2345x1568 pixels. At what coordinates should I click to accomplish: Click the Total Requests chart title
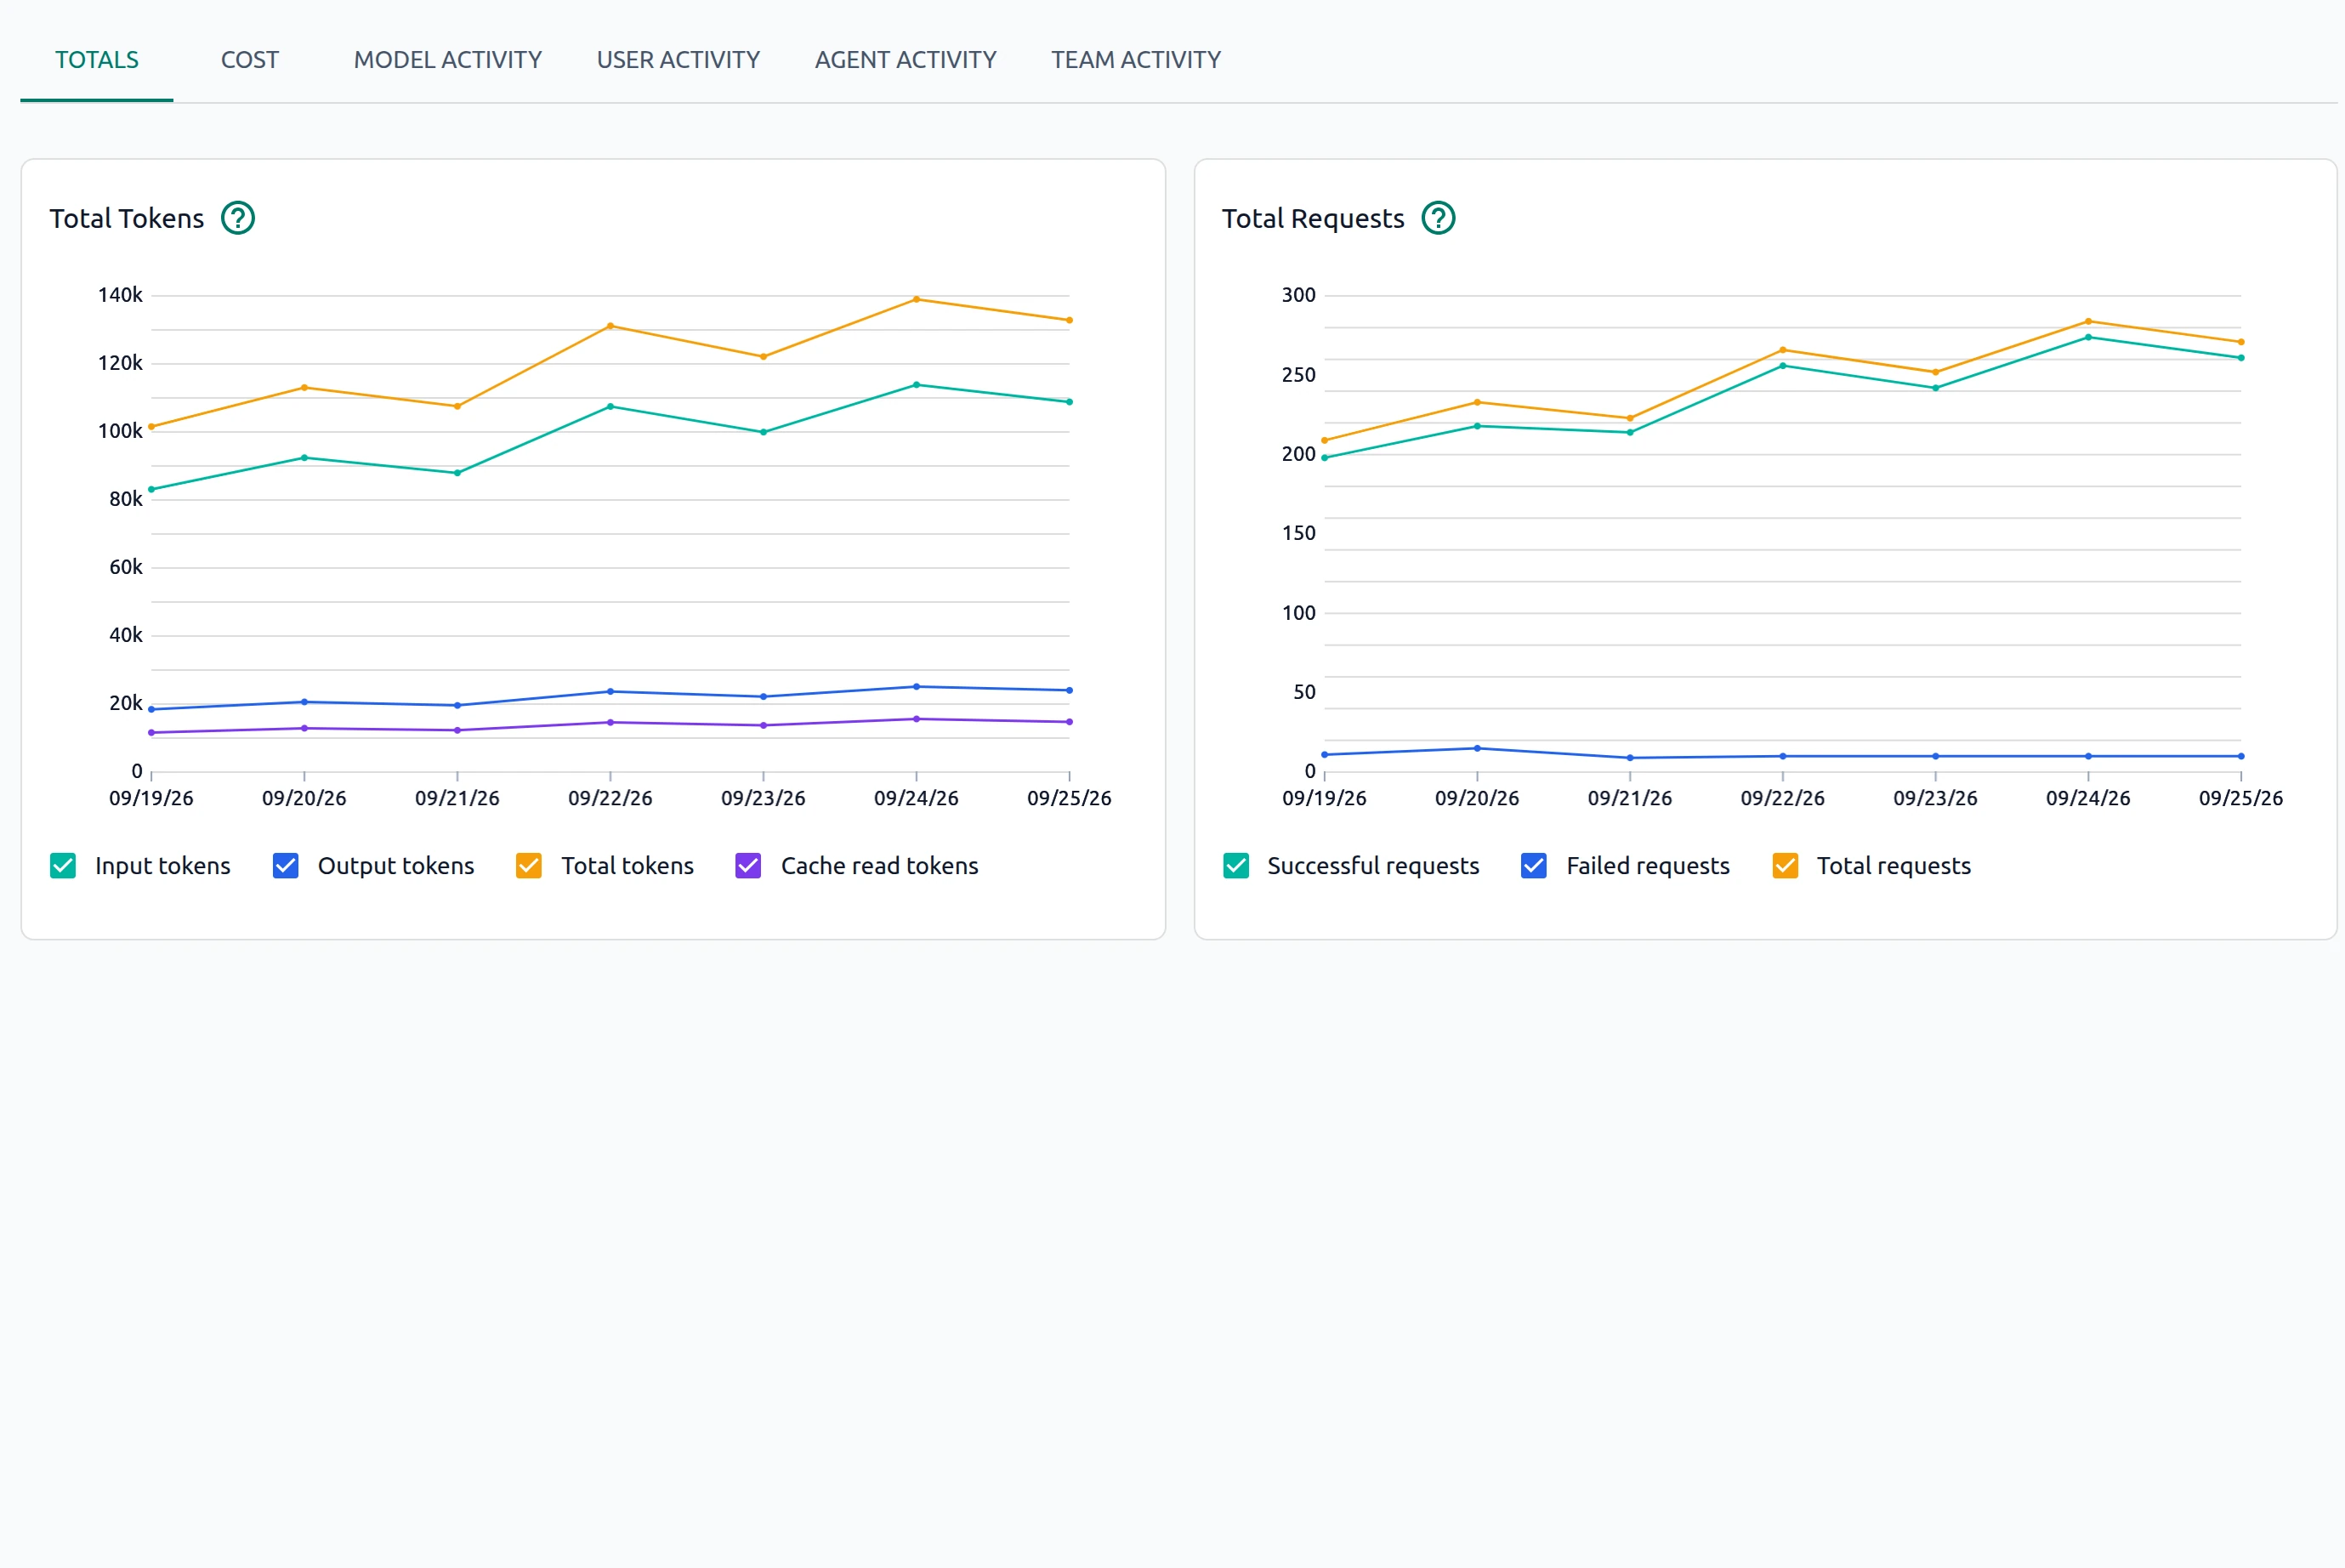tap(1313, 219)
